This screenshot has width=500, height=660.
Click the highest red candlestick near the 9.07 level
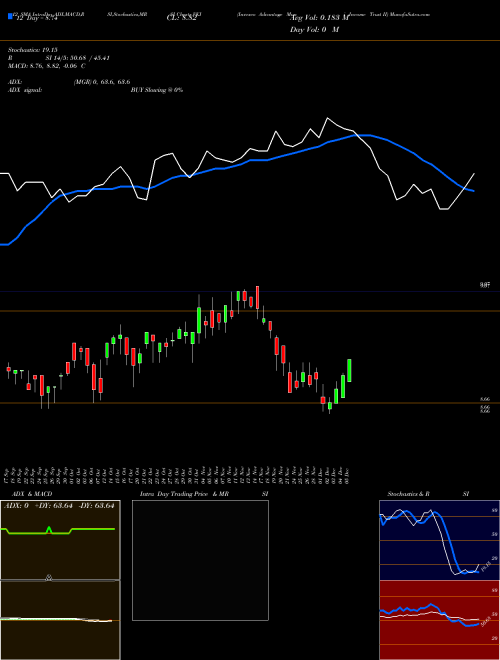[258, 297]
